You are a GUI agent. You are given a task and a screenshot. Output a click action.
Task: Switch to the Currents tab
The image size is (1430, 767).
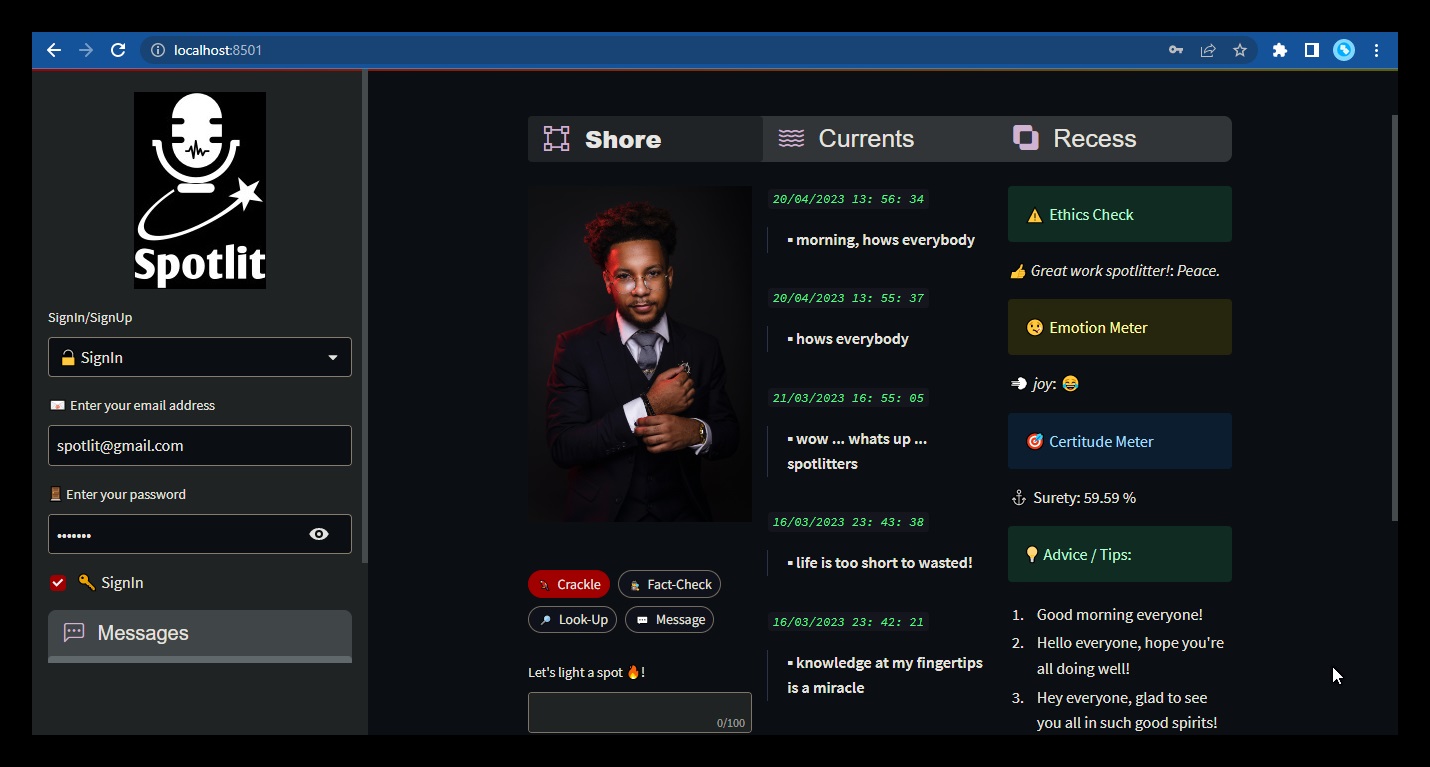[865, 139]
